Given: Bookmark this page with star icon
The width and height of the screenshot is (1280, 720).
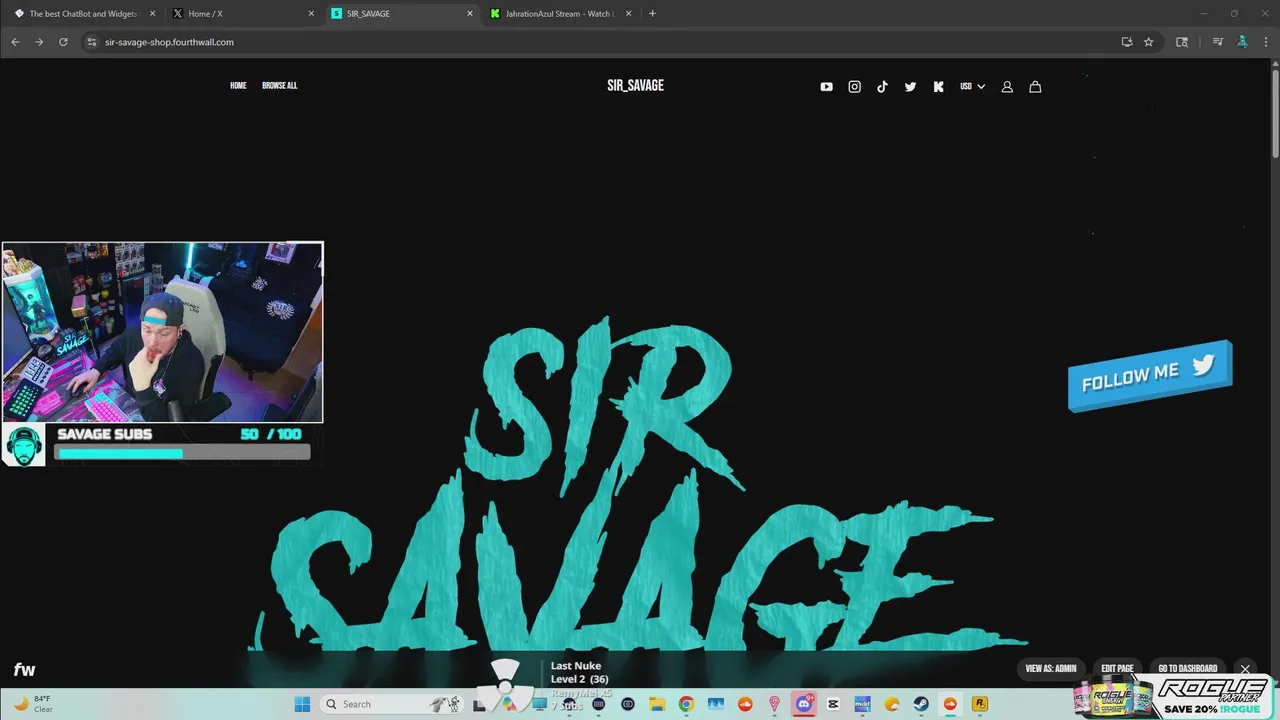Looking at the screenshot, I should [x=1149, y=42].
